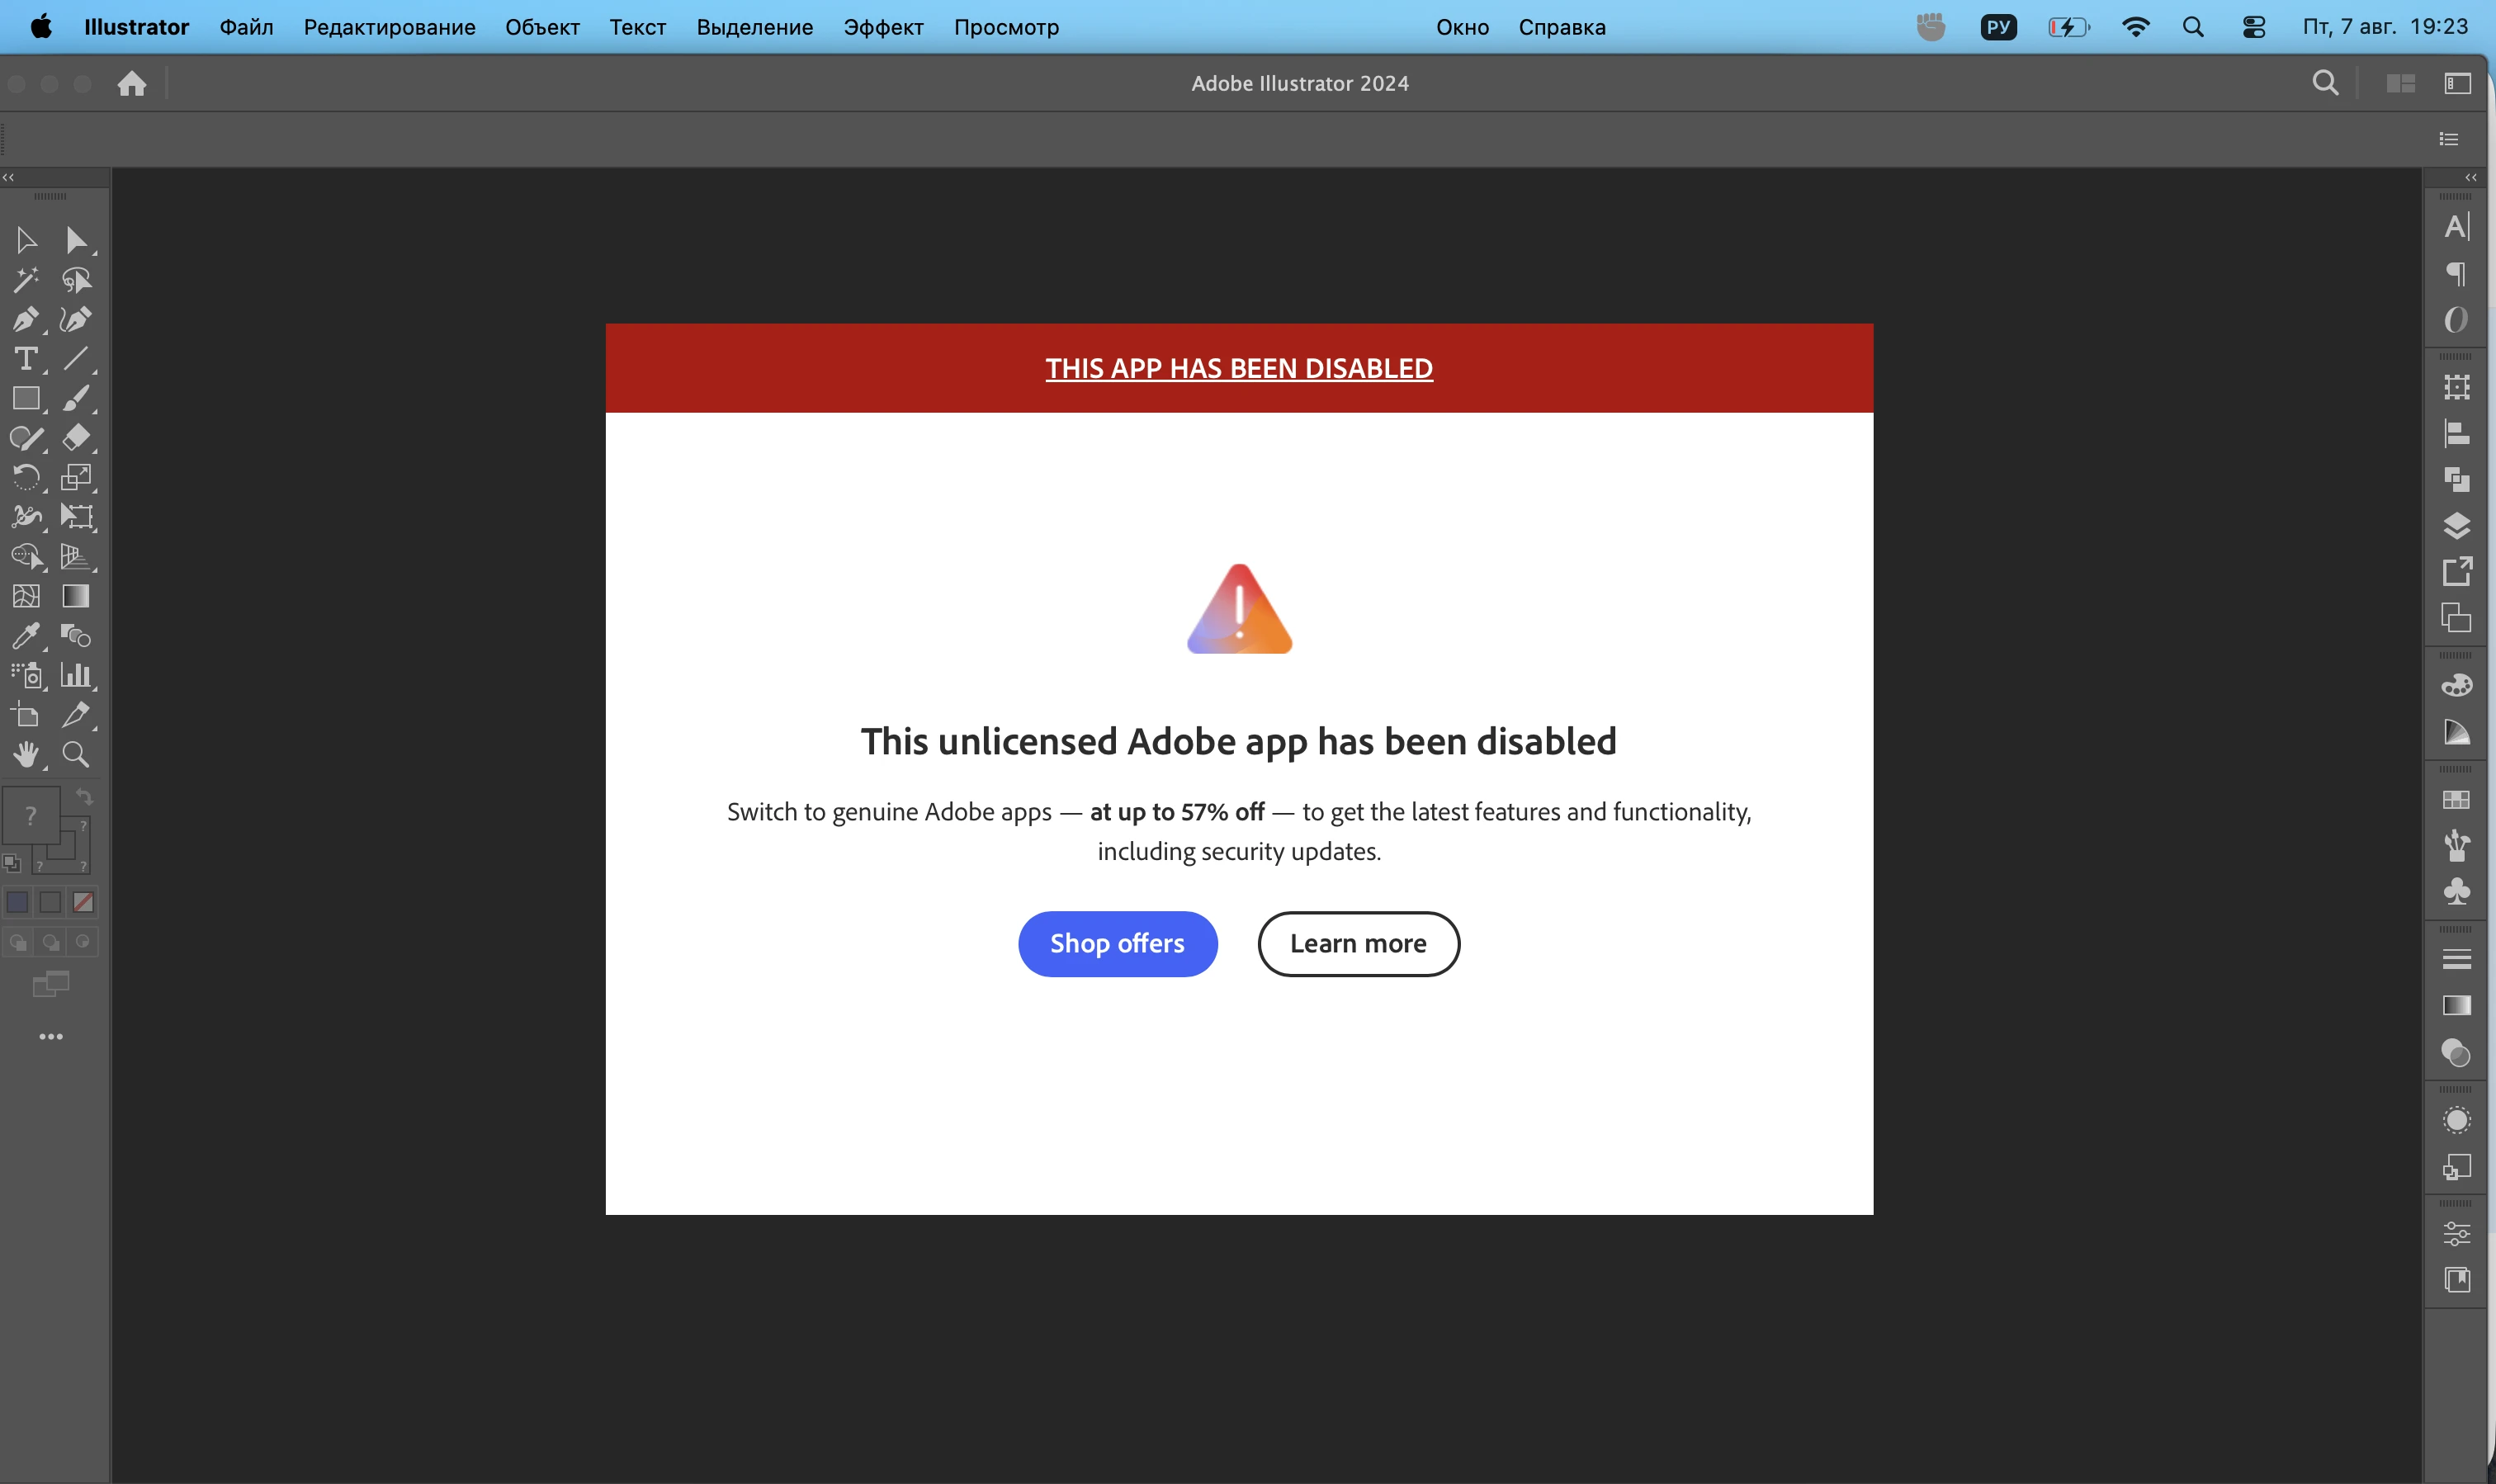The width and height of the screenshot is (2496, 1484).
Task: Choose the Column Graph tool
Action: (x=76, y=675)
